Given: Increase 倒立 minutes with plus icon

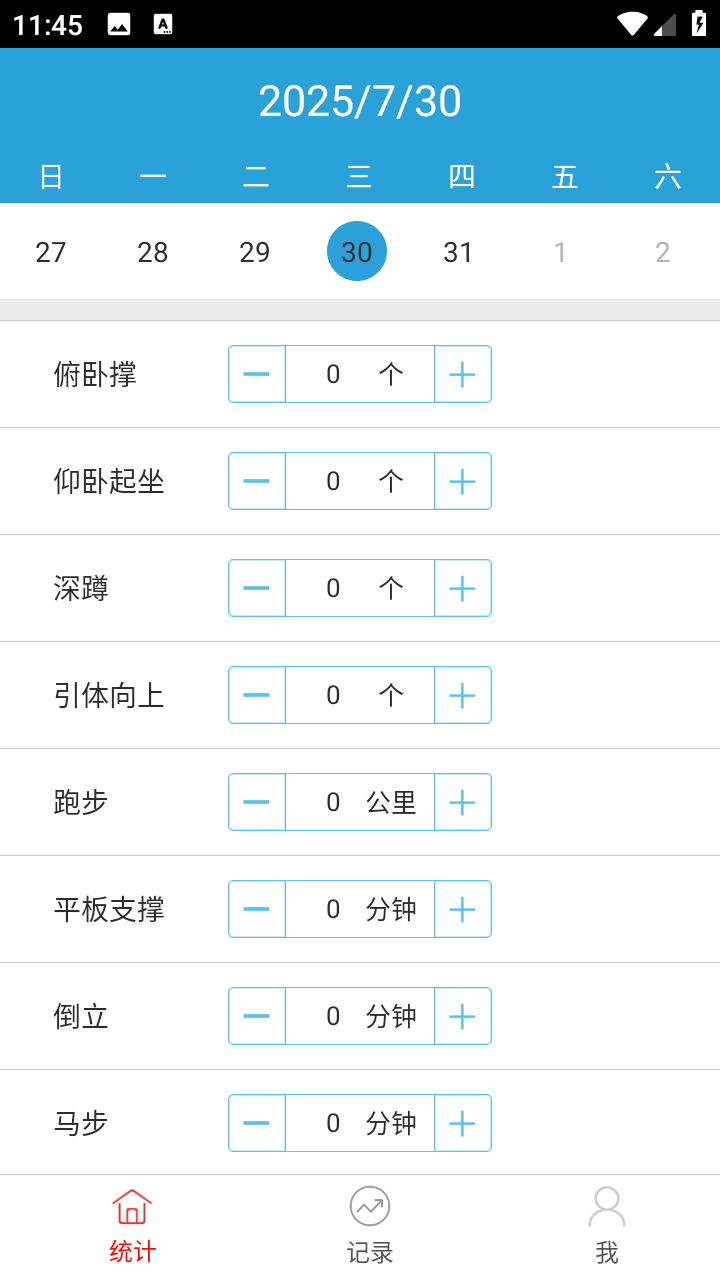Looking at the screenshot, I should pyautogui.click(x=463, y=1016).
